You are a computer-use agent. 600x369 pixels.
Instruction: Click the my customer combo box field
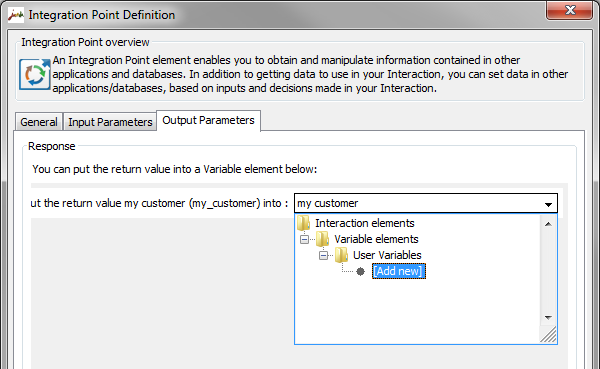pyautogui.click(x=426, y=203)
